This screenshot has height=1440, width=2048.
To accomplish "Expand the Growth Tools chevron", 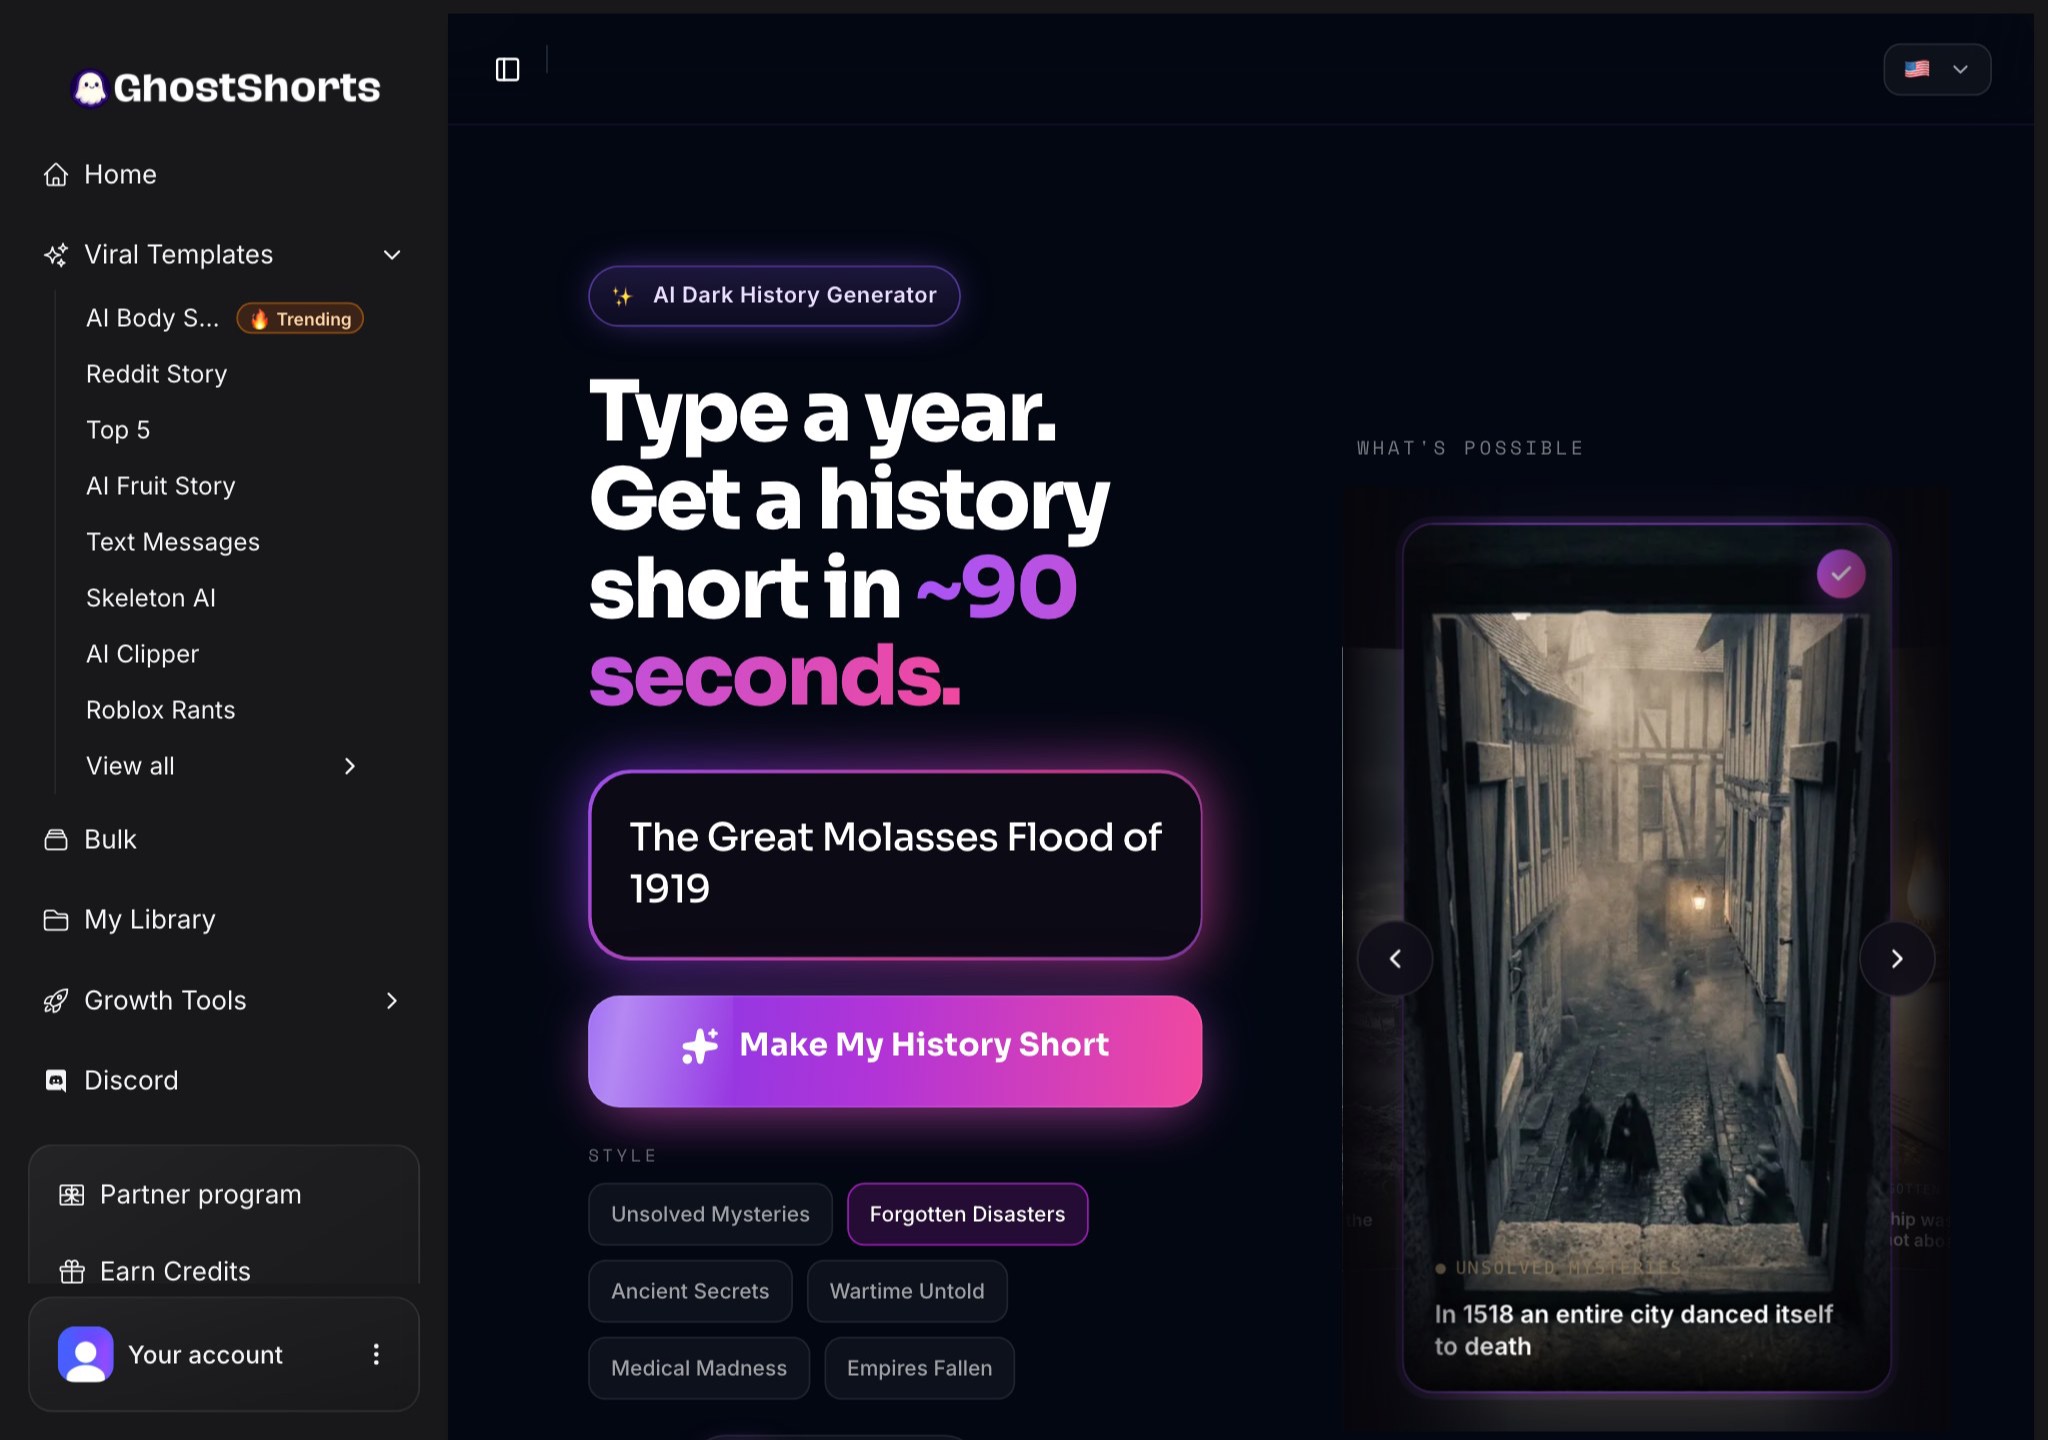I will tap(392, 1001).
